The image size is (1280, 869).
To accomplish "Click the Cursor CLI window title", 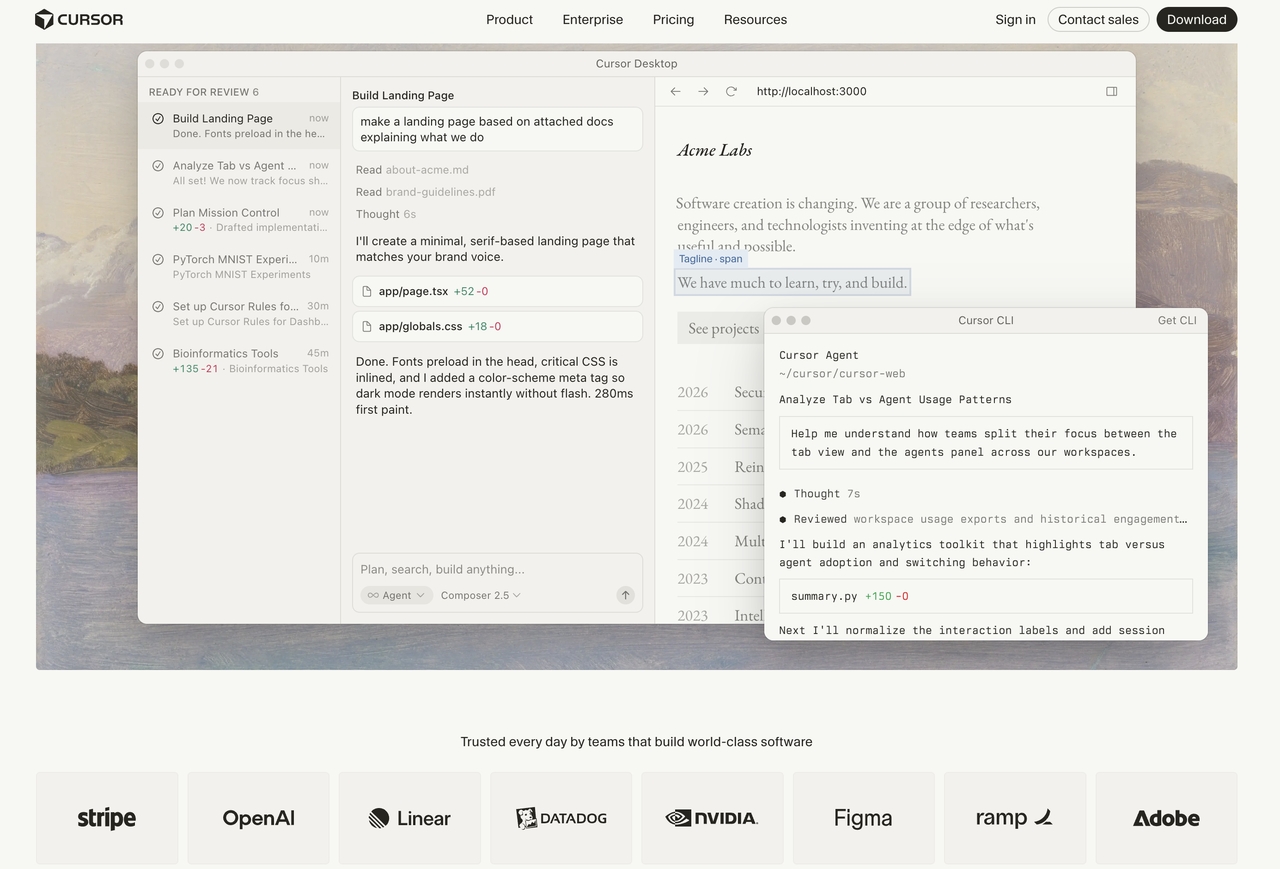I will [986, 320].
